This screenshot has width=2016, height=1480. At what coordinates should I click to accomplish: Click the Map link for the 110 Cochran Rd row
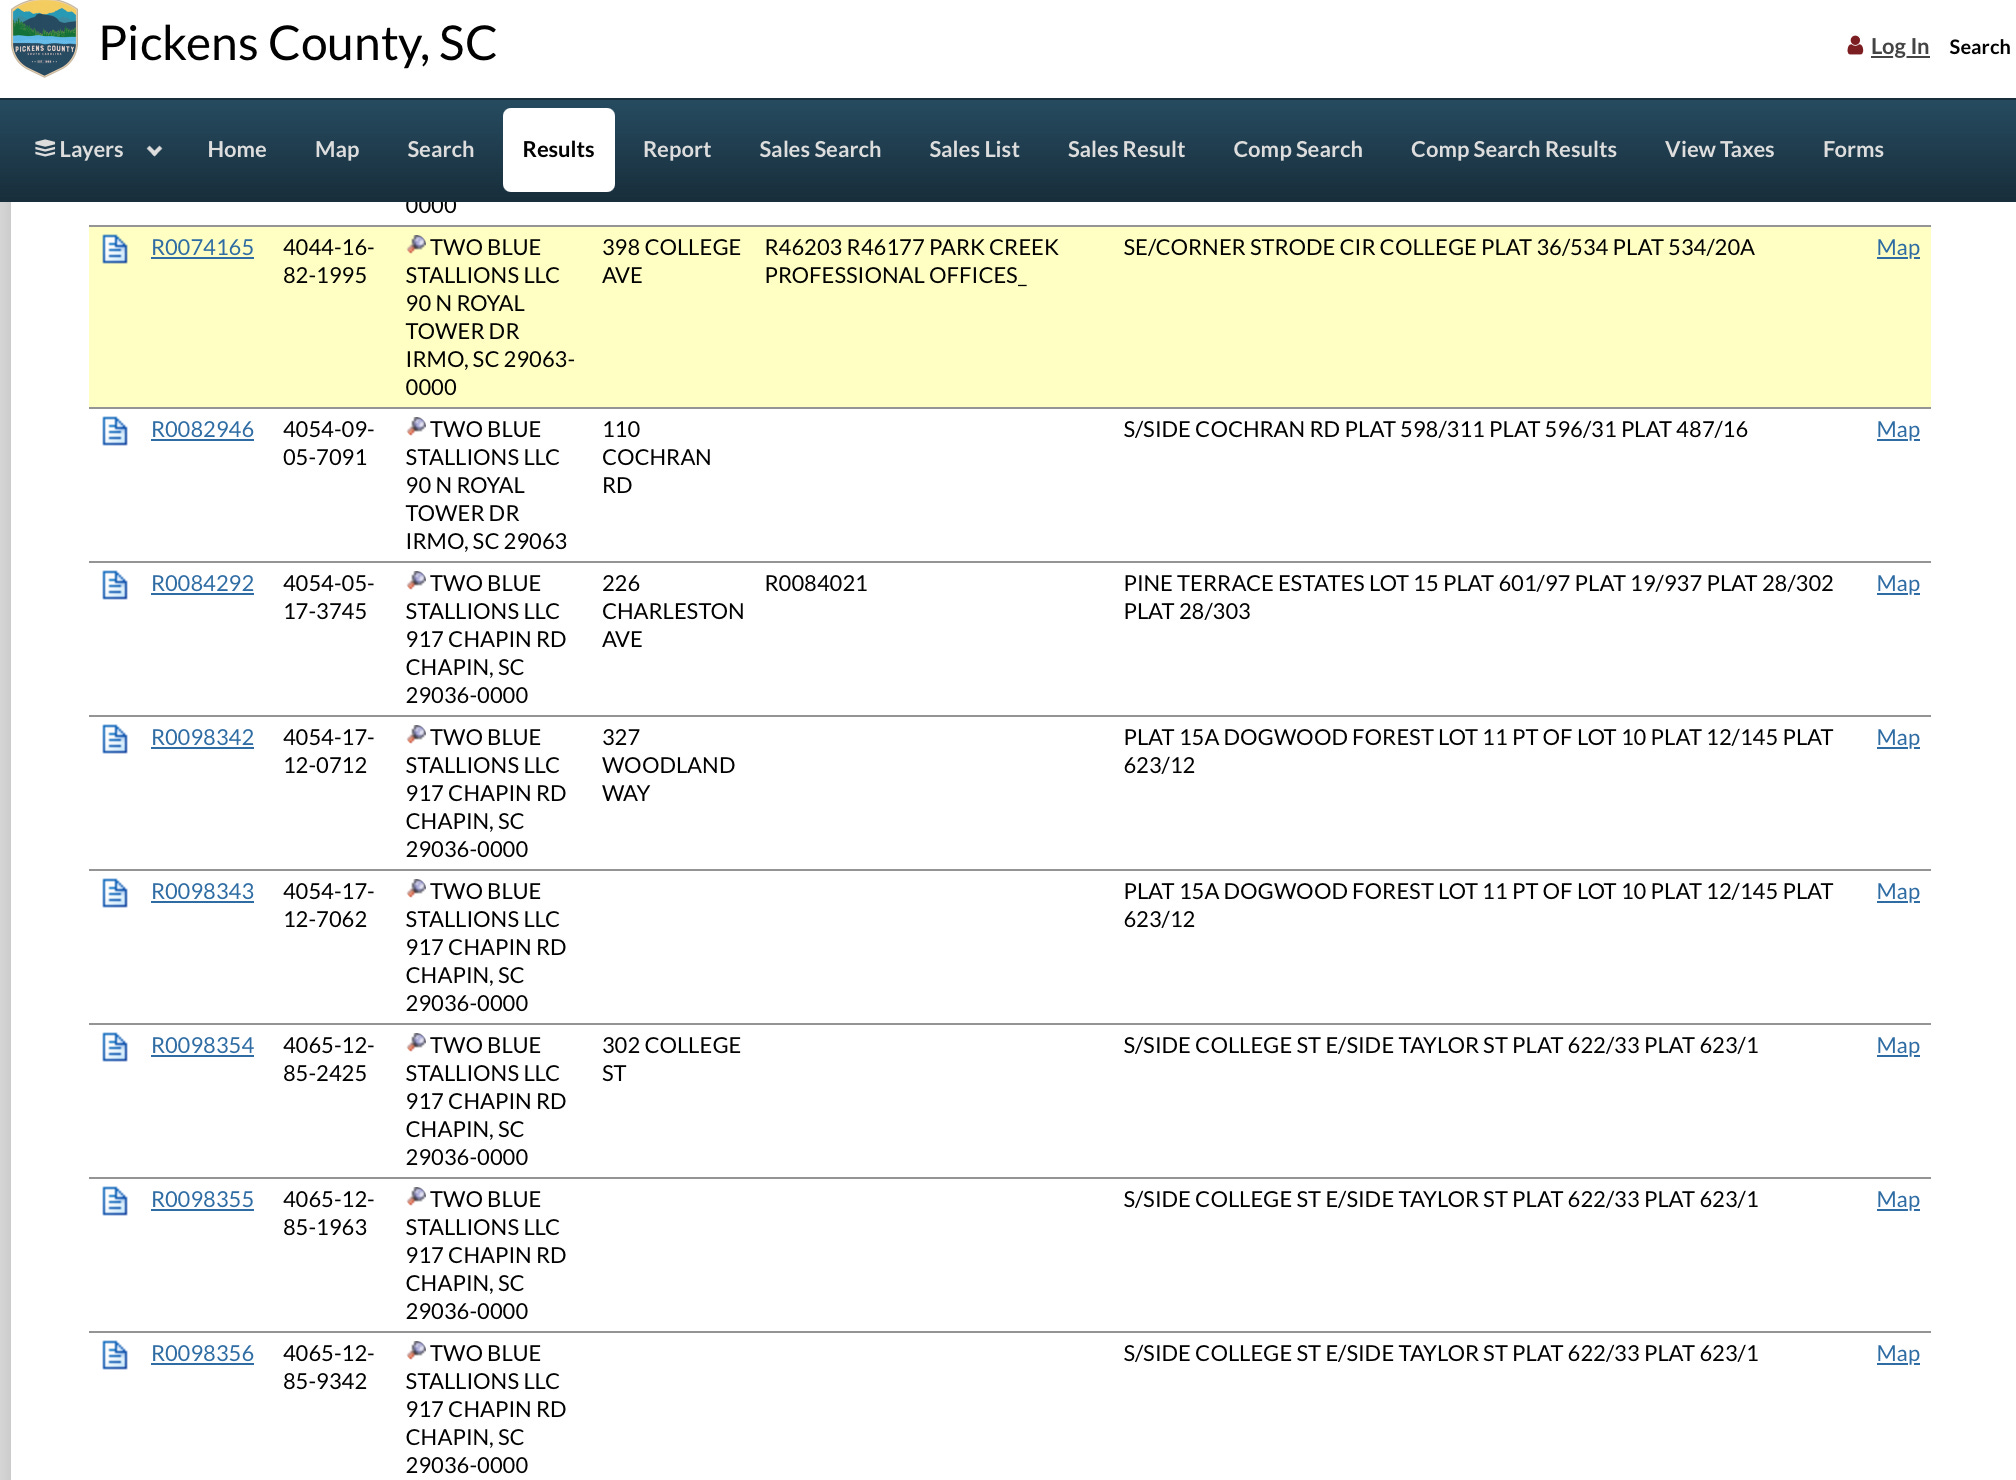point(1897,430)
